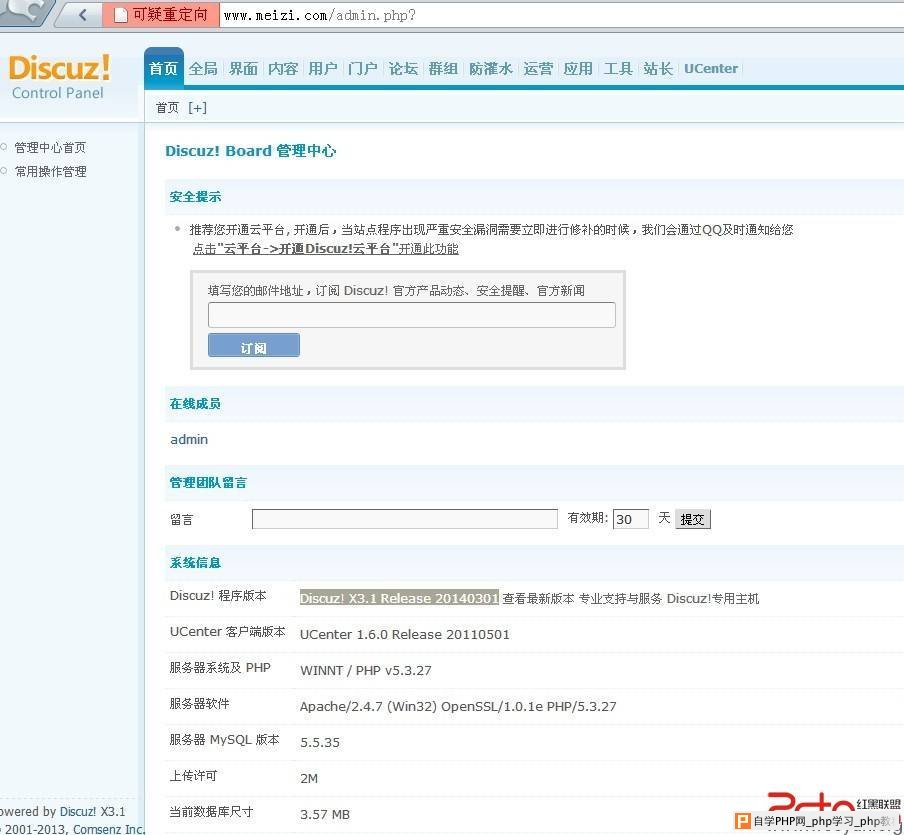Click the Discuz! Control Panel logo
The width and height of the screenshot is (904, 835).
point(59,77)
